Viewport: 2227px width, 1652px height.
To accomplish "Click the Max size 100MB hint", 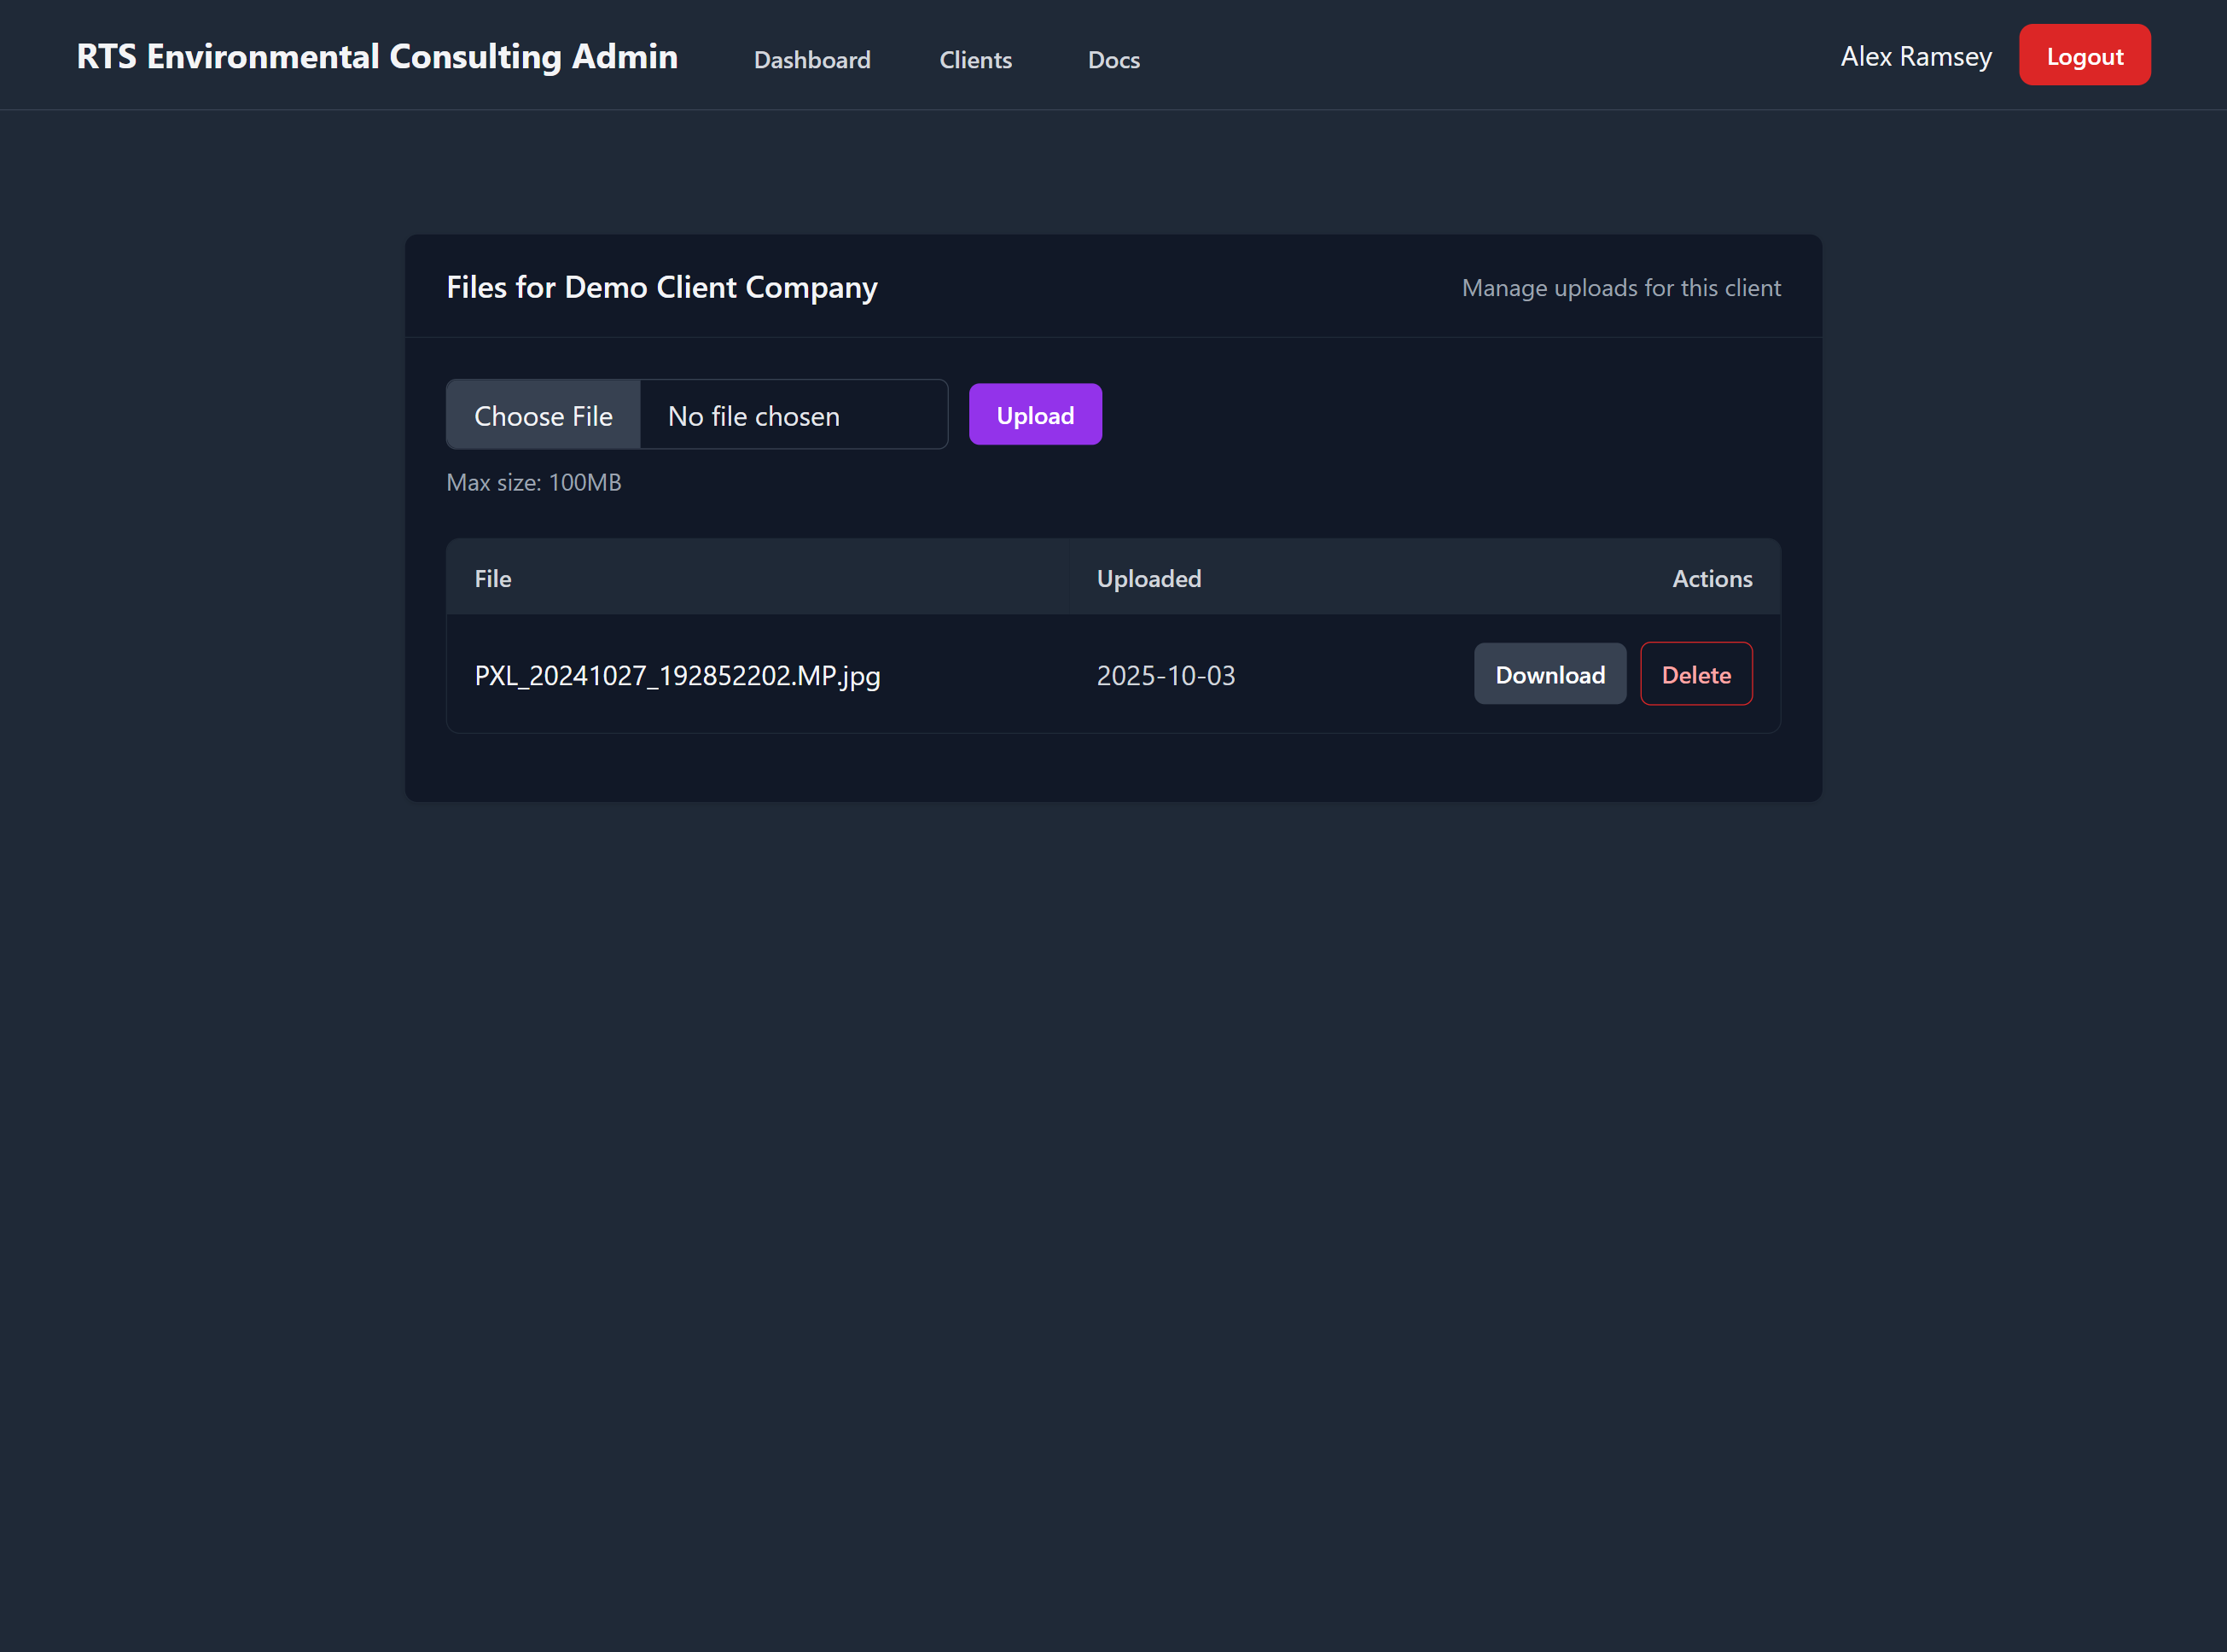I will [534, 483].
